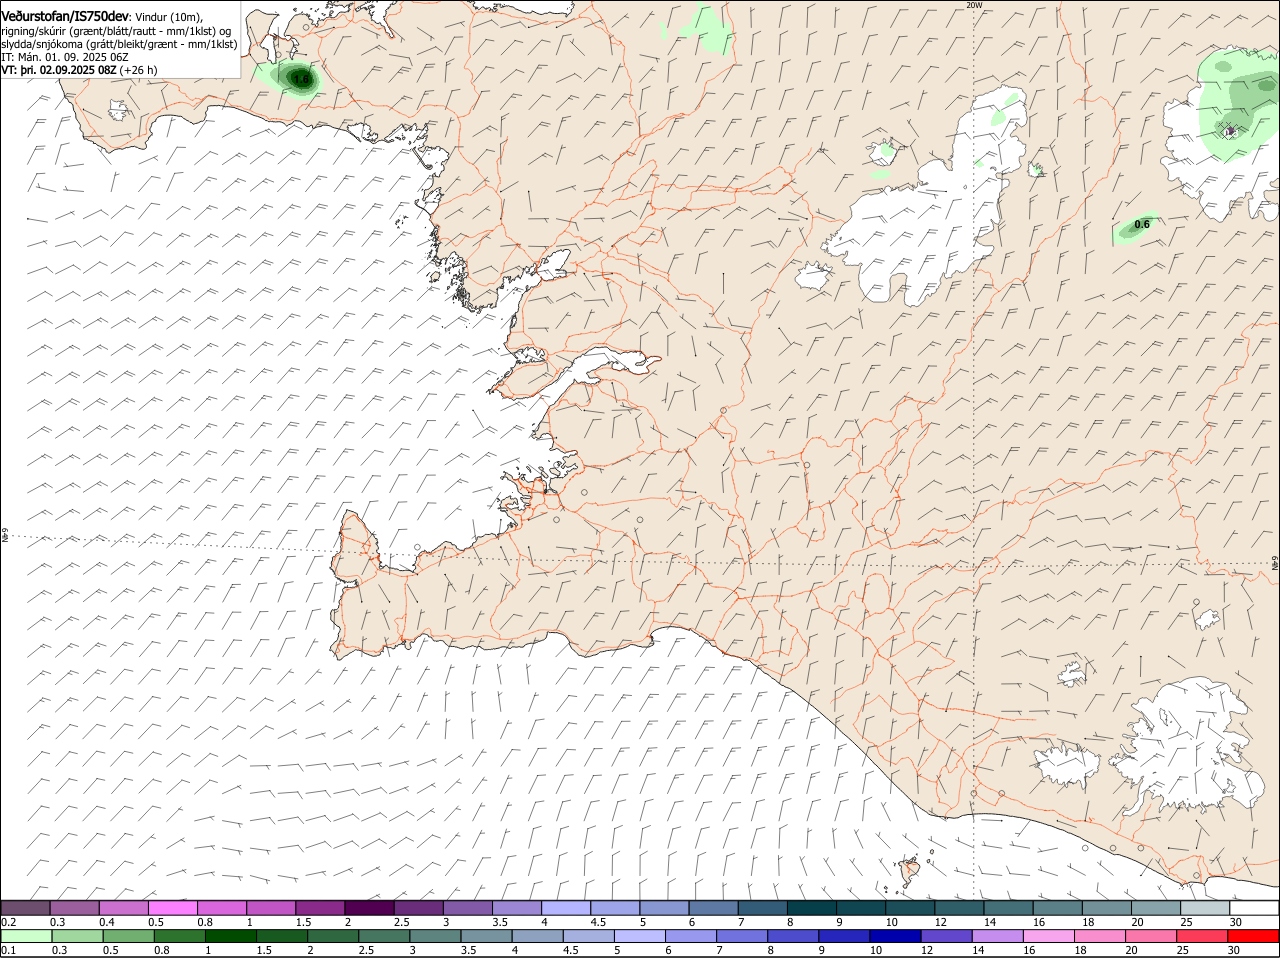Select the 3.5 blue-gray swatch in green-to-red legend

click(486, 936)
